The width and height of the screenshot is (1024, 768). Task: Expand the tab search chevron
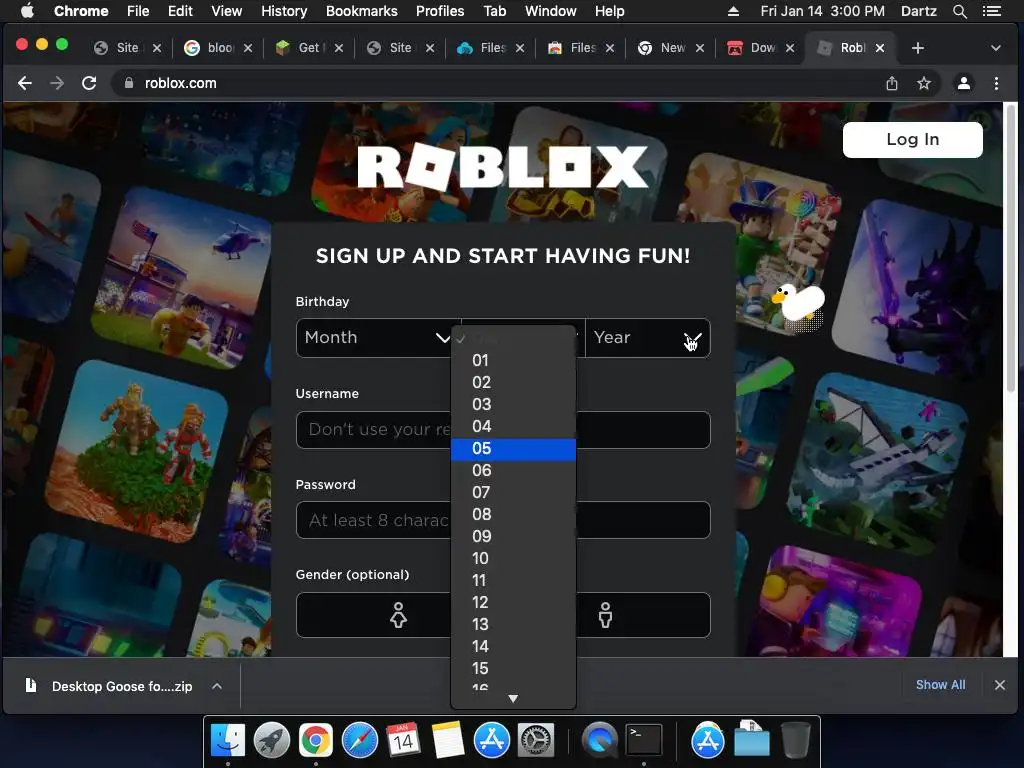(995, 48)
